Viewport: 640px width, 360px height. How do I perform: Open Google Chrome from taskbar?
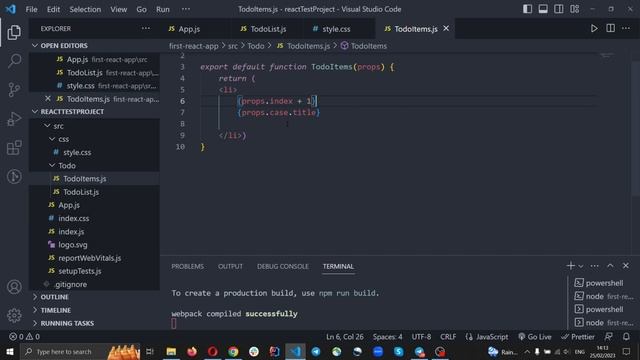point(233,351)
